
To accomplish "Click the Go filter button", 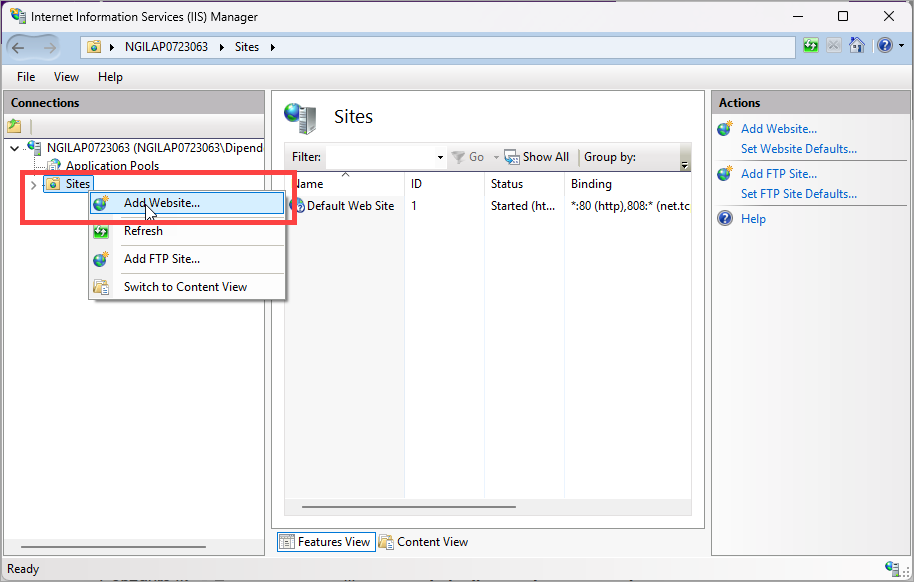I will (x=469, y=157).
